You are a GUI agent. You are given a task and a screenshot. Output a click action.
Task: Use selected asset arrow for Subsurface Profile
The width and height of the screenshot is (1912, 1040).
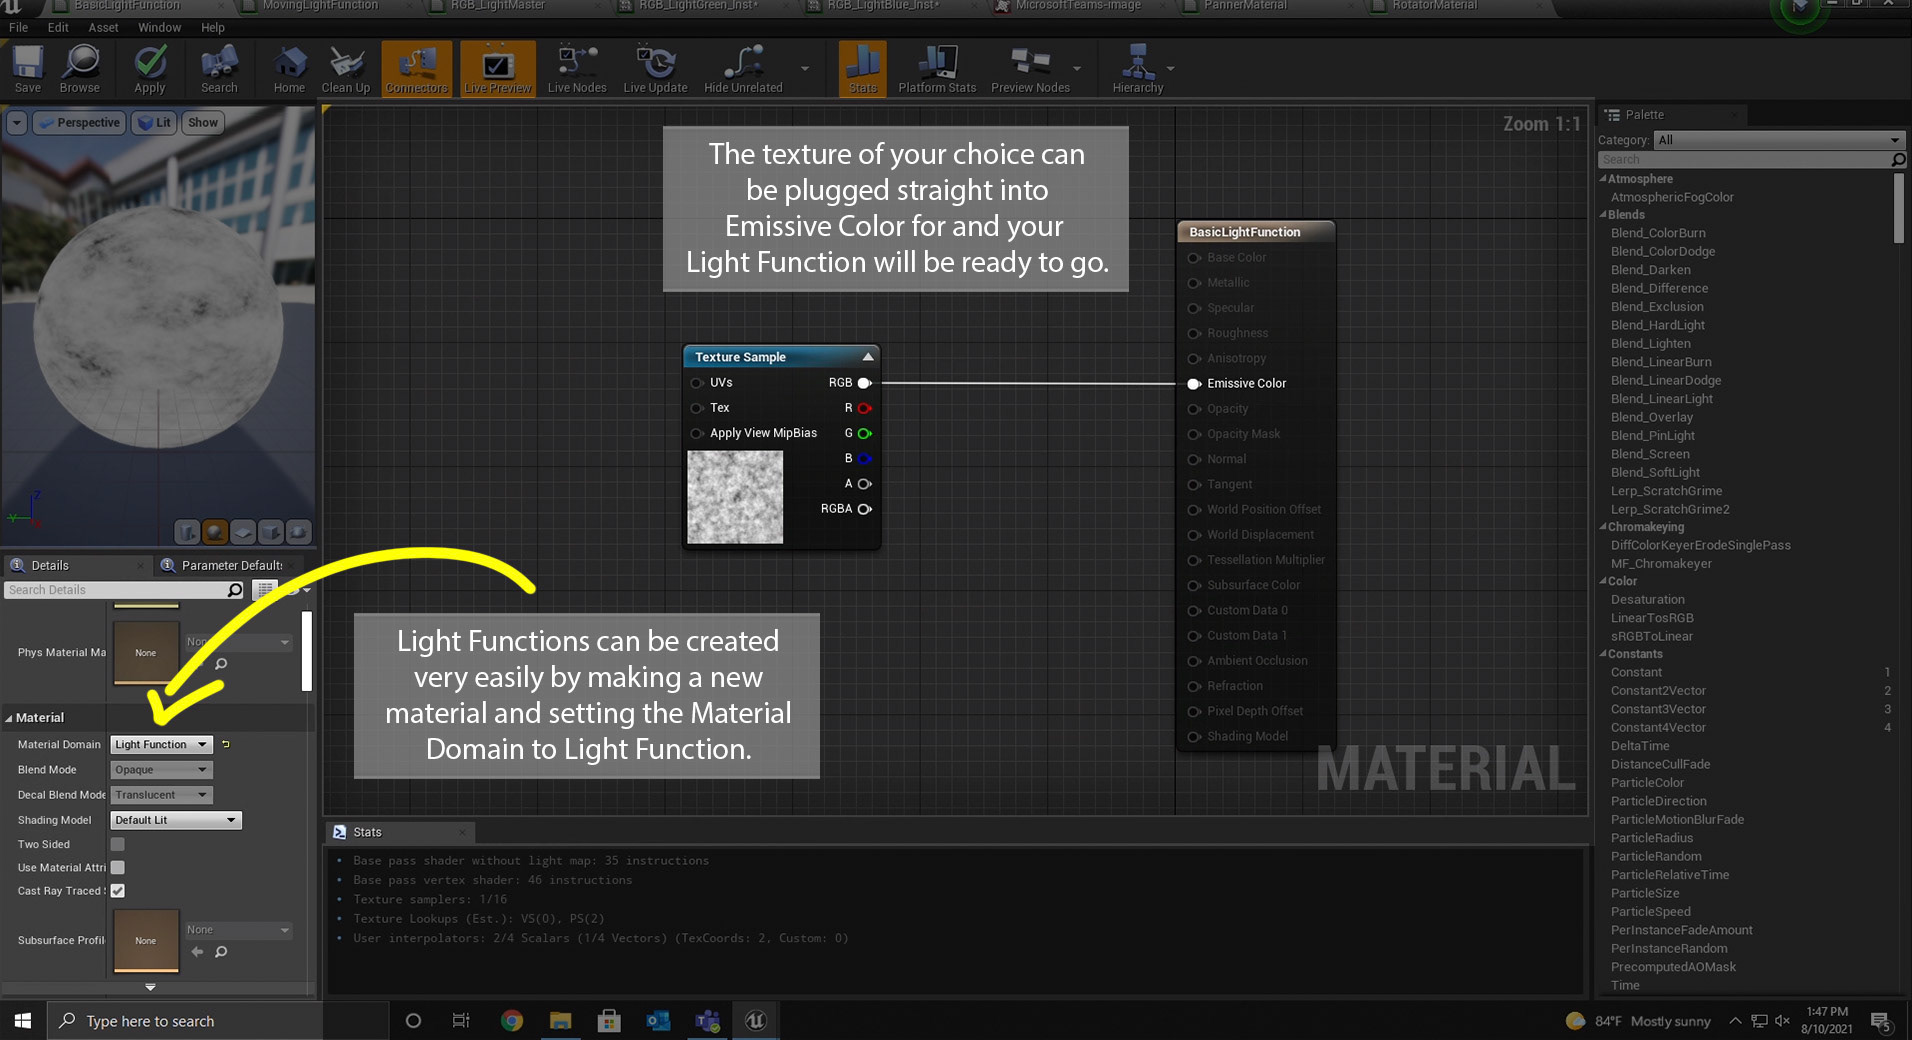[x=197, y=952]
